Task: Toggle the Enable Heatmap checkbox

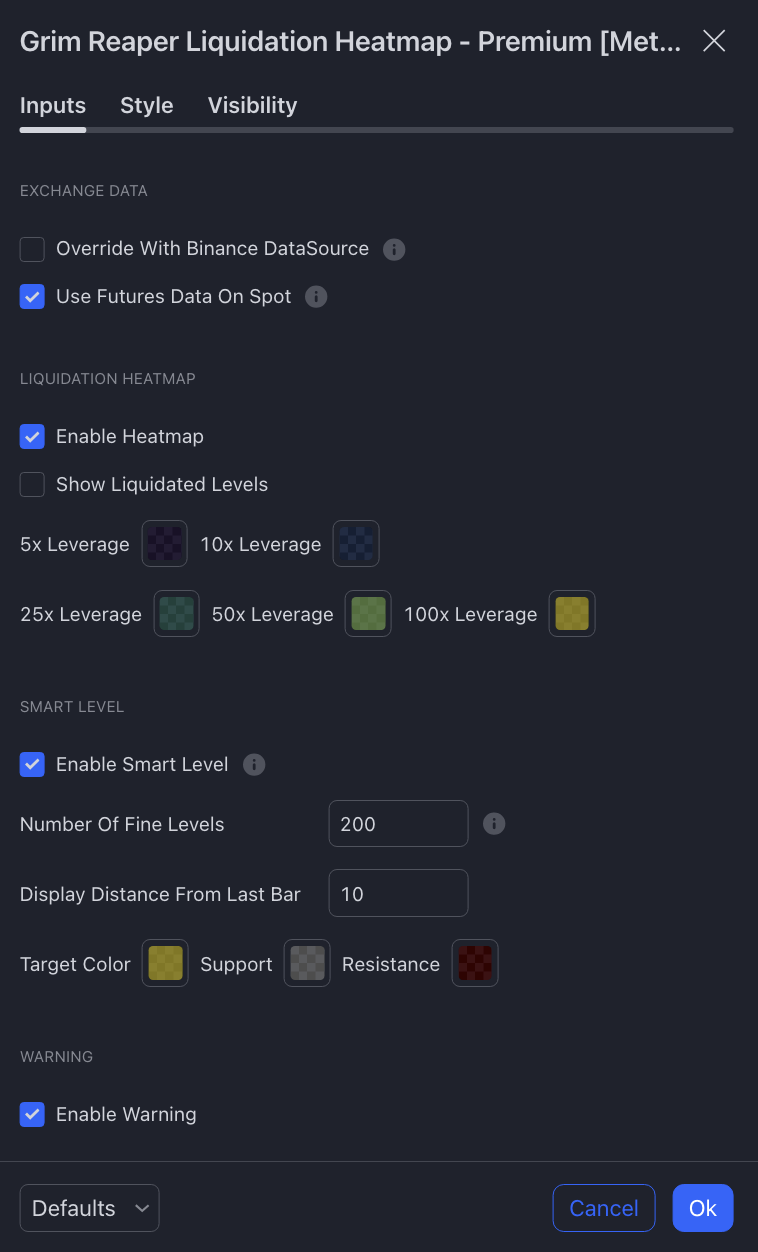Action: coord(33,437)
